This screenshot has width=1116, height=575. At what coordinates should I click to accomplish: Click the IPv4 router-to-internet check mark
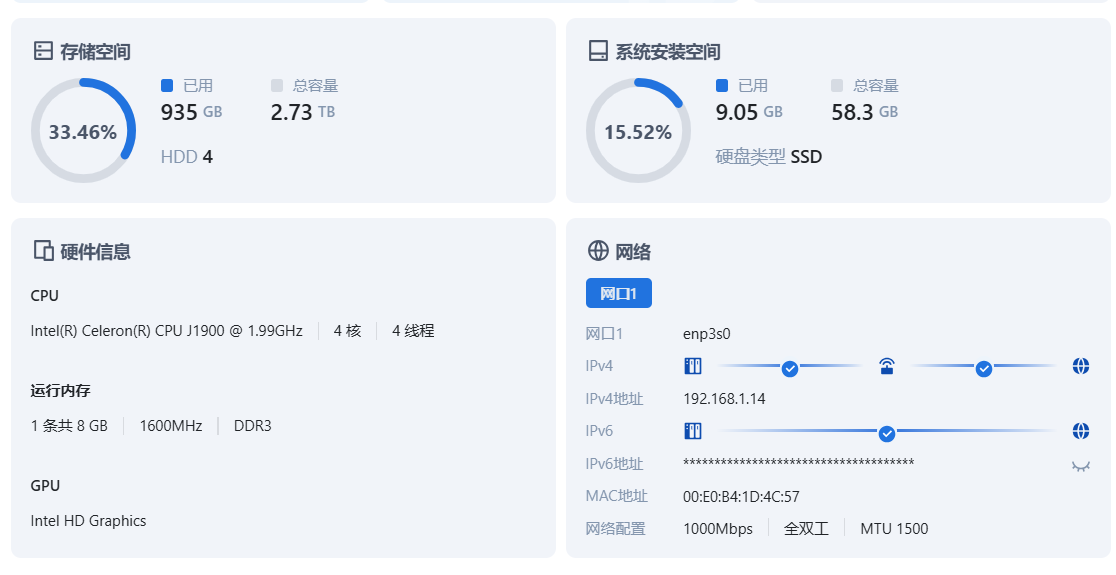(984, 369)
